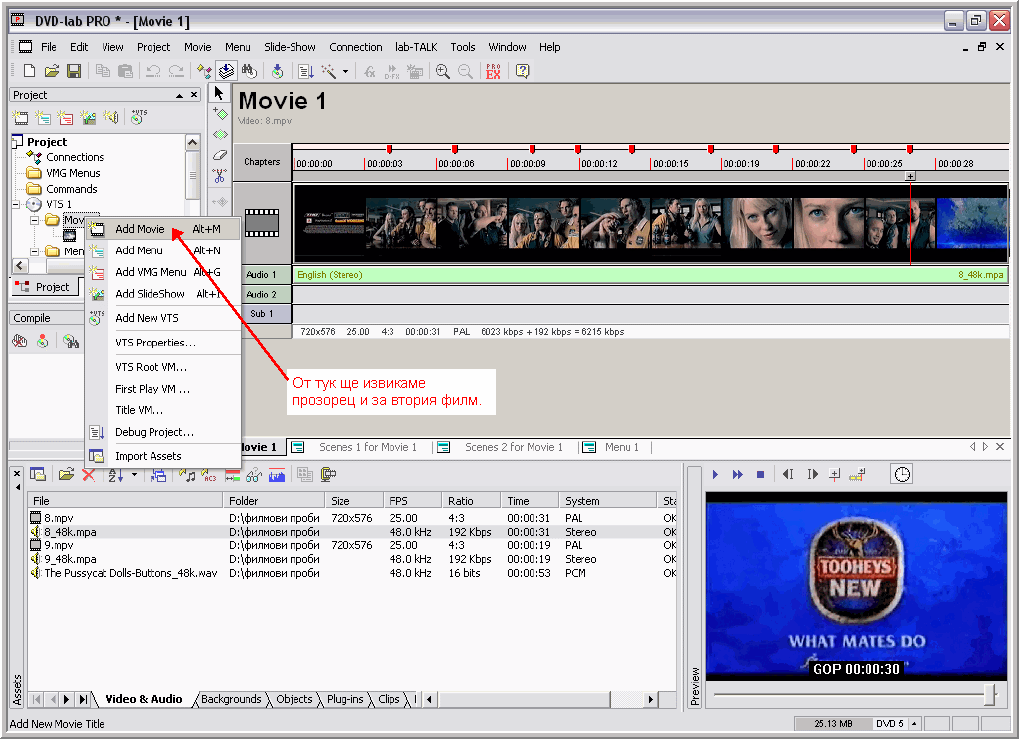Select The Pussycat Dolls-Buttons_48k.wav asset
The image size is (1019, 739).
[351, 573]
